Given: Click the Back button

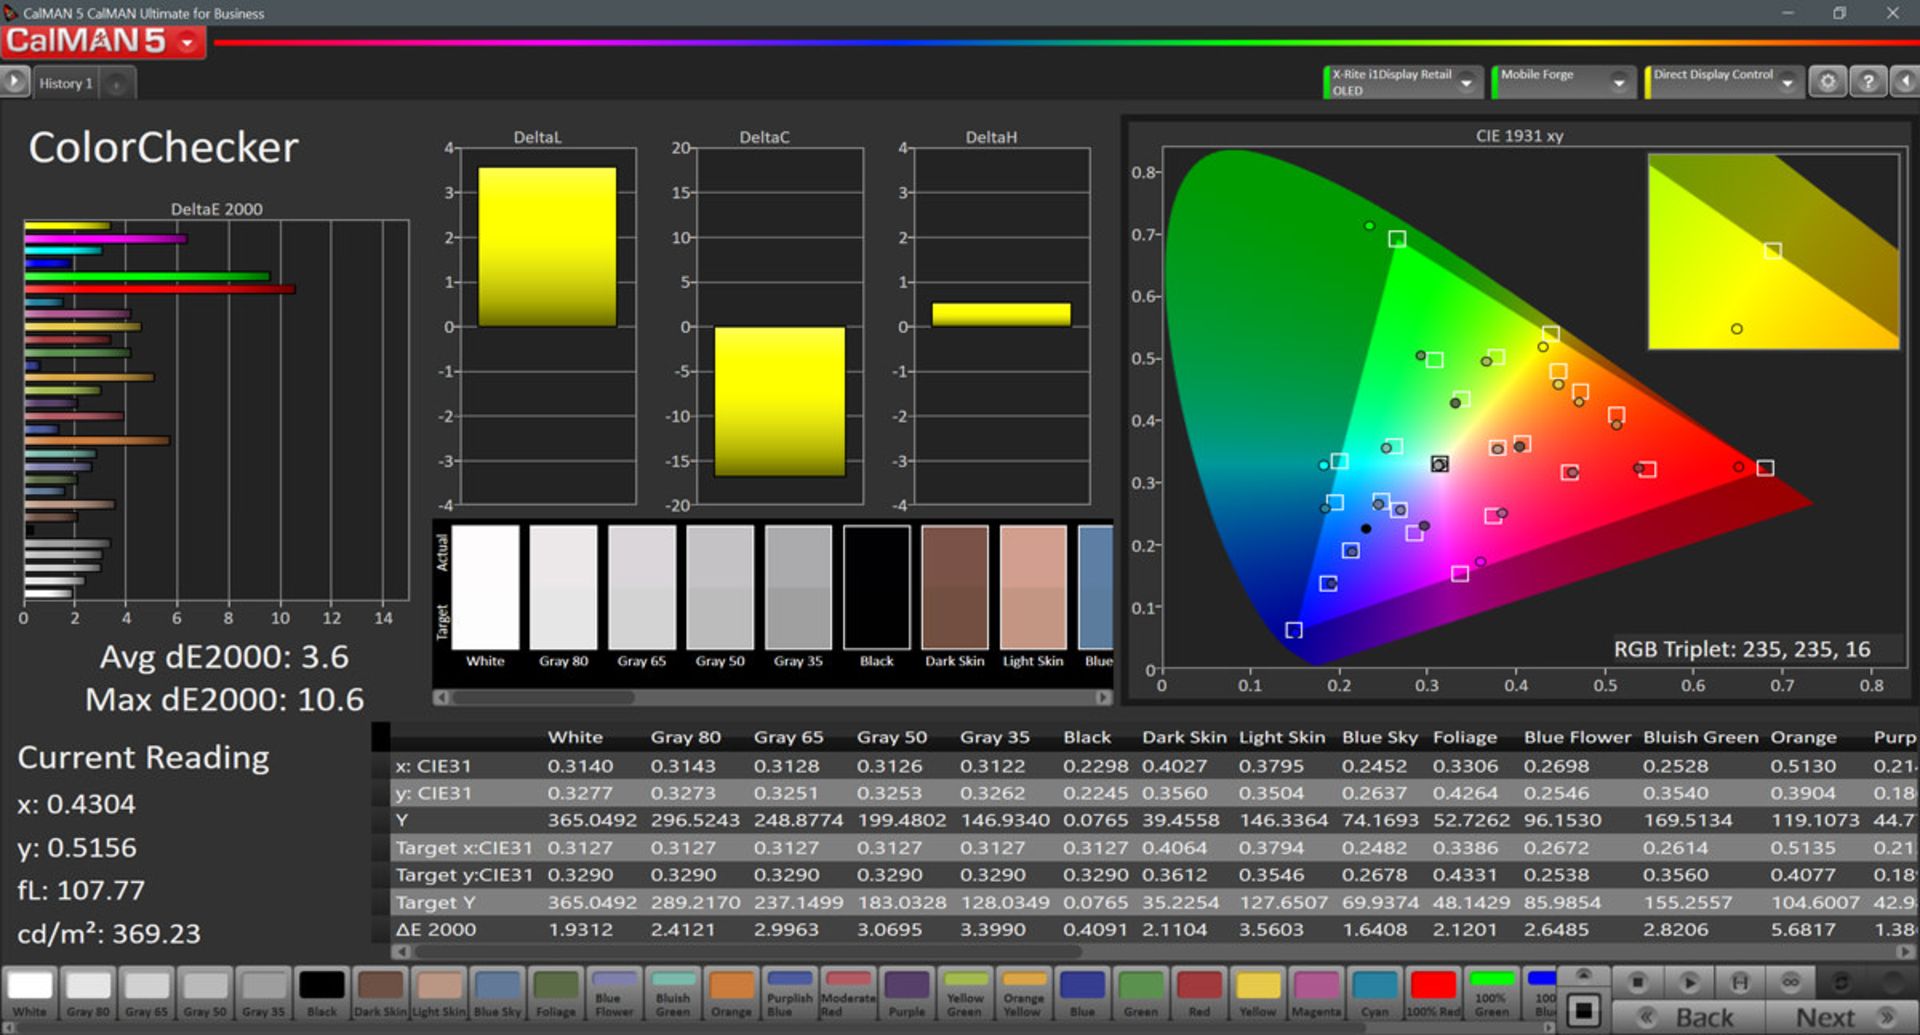Looking at the screenshot, I should [1690, 1017].
